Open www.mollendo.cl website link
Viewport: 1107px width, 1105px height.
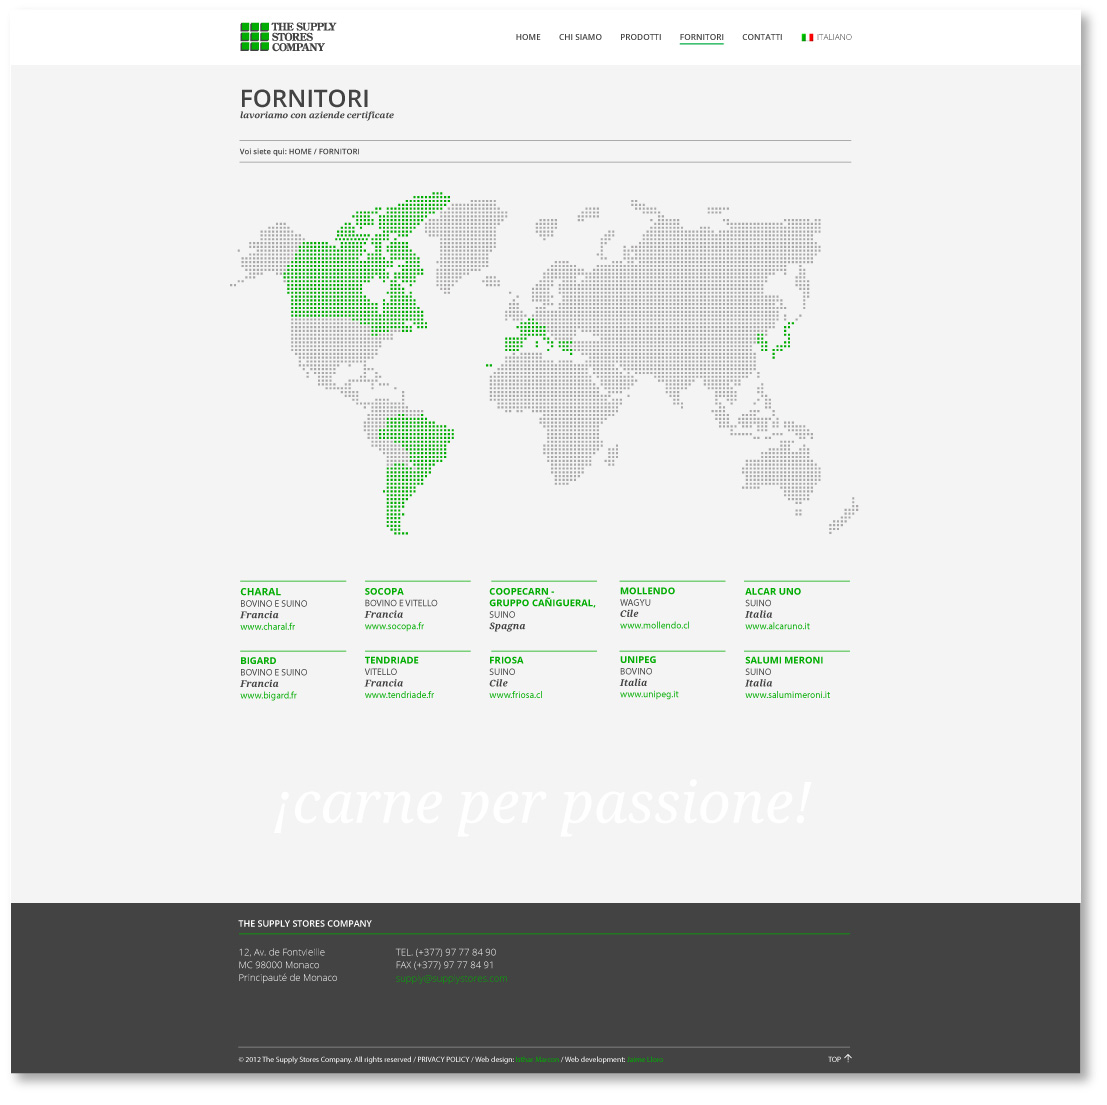[x=654, y=626]
